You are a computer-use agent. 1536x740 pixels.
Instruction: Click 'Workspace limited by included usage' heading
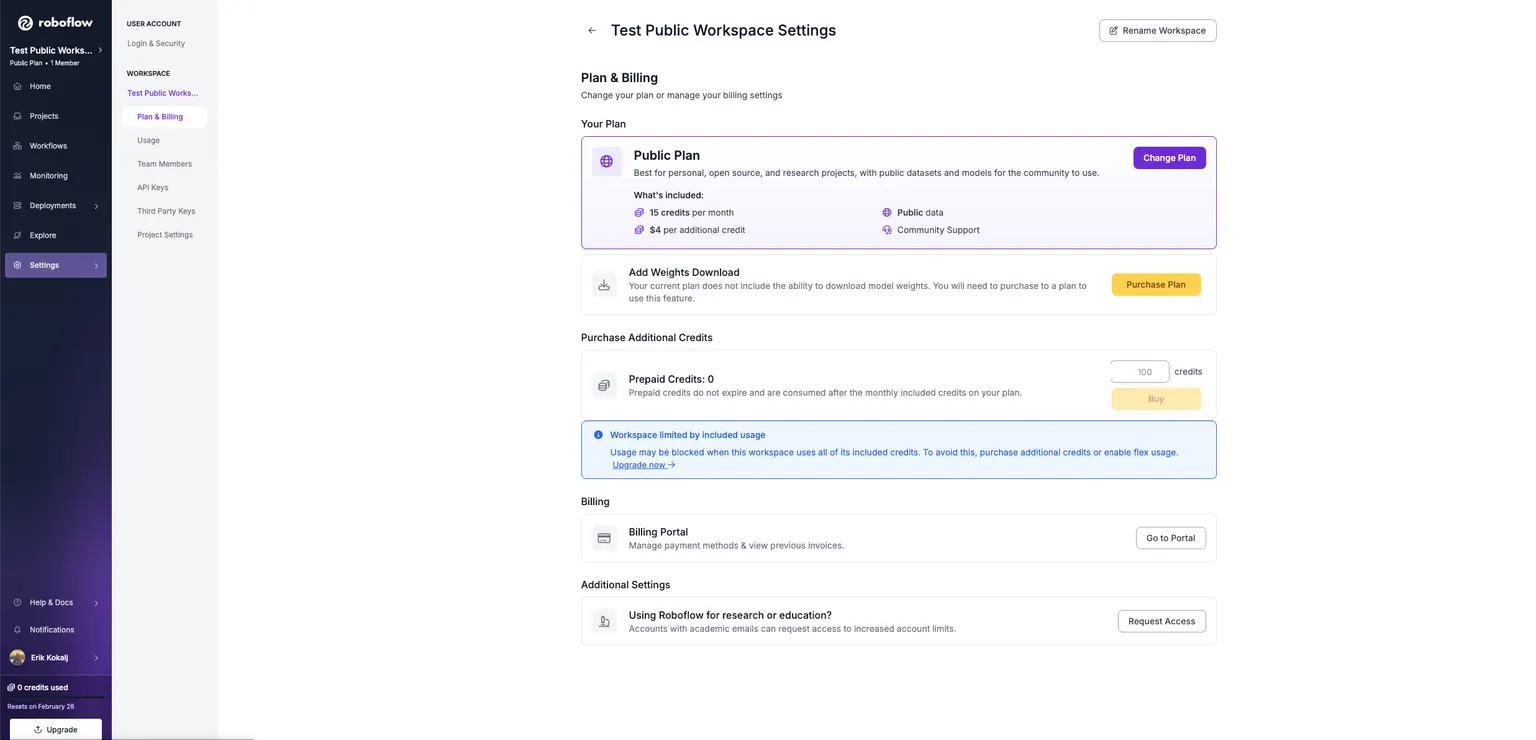point(688,435)
